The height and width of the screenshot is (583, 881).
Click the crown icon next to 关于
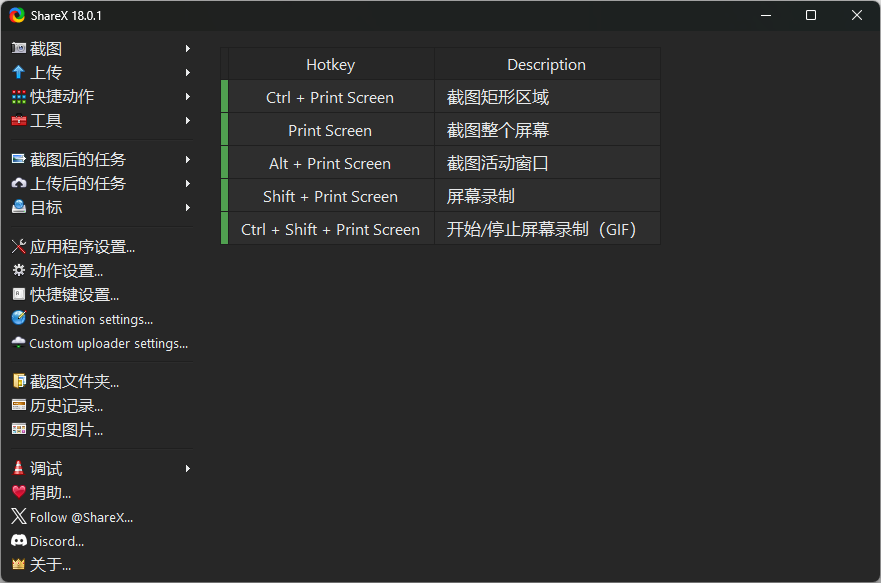(x=18, y=565)
